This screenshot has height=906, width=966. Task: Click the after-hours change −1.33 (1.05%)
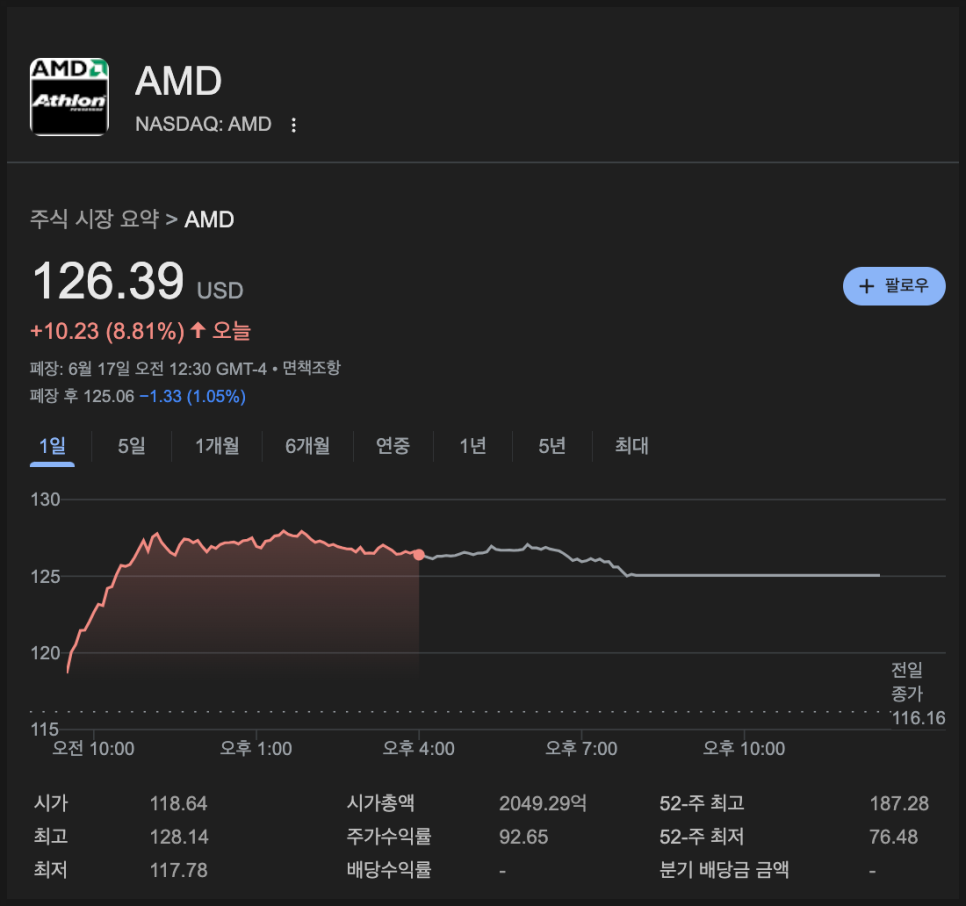pyautogui.click(x=193, y=396)
